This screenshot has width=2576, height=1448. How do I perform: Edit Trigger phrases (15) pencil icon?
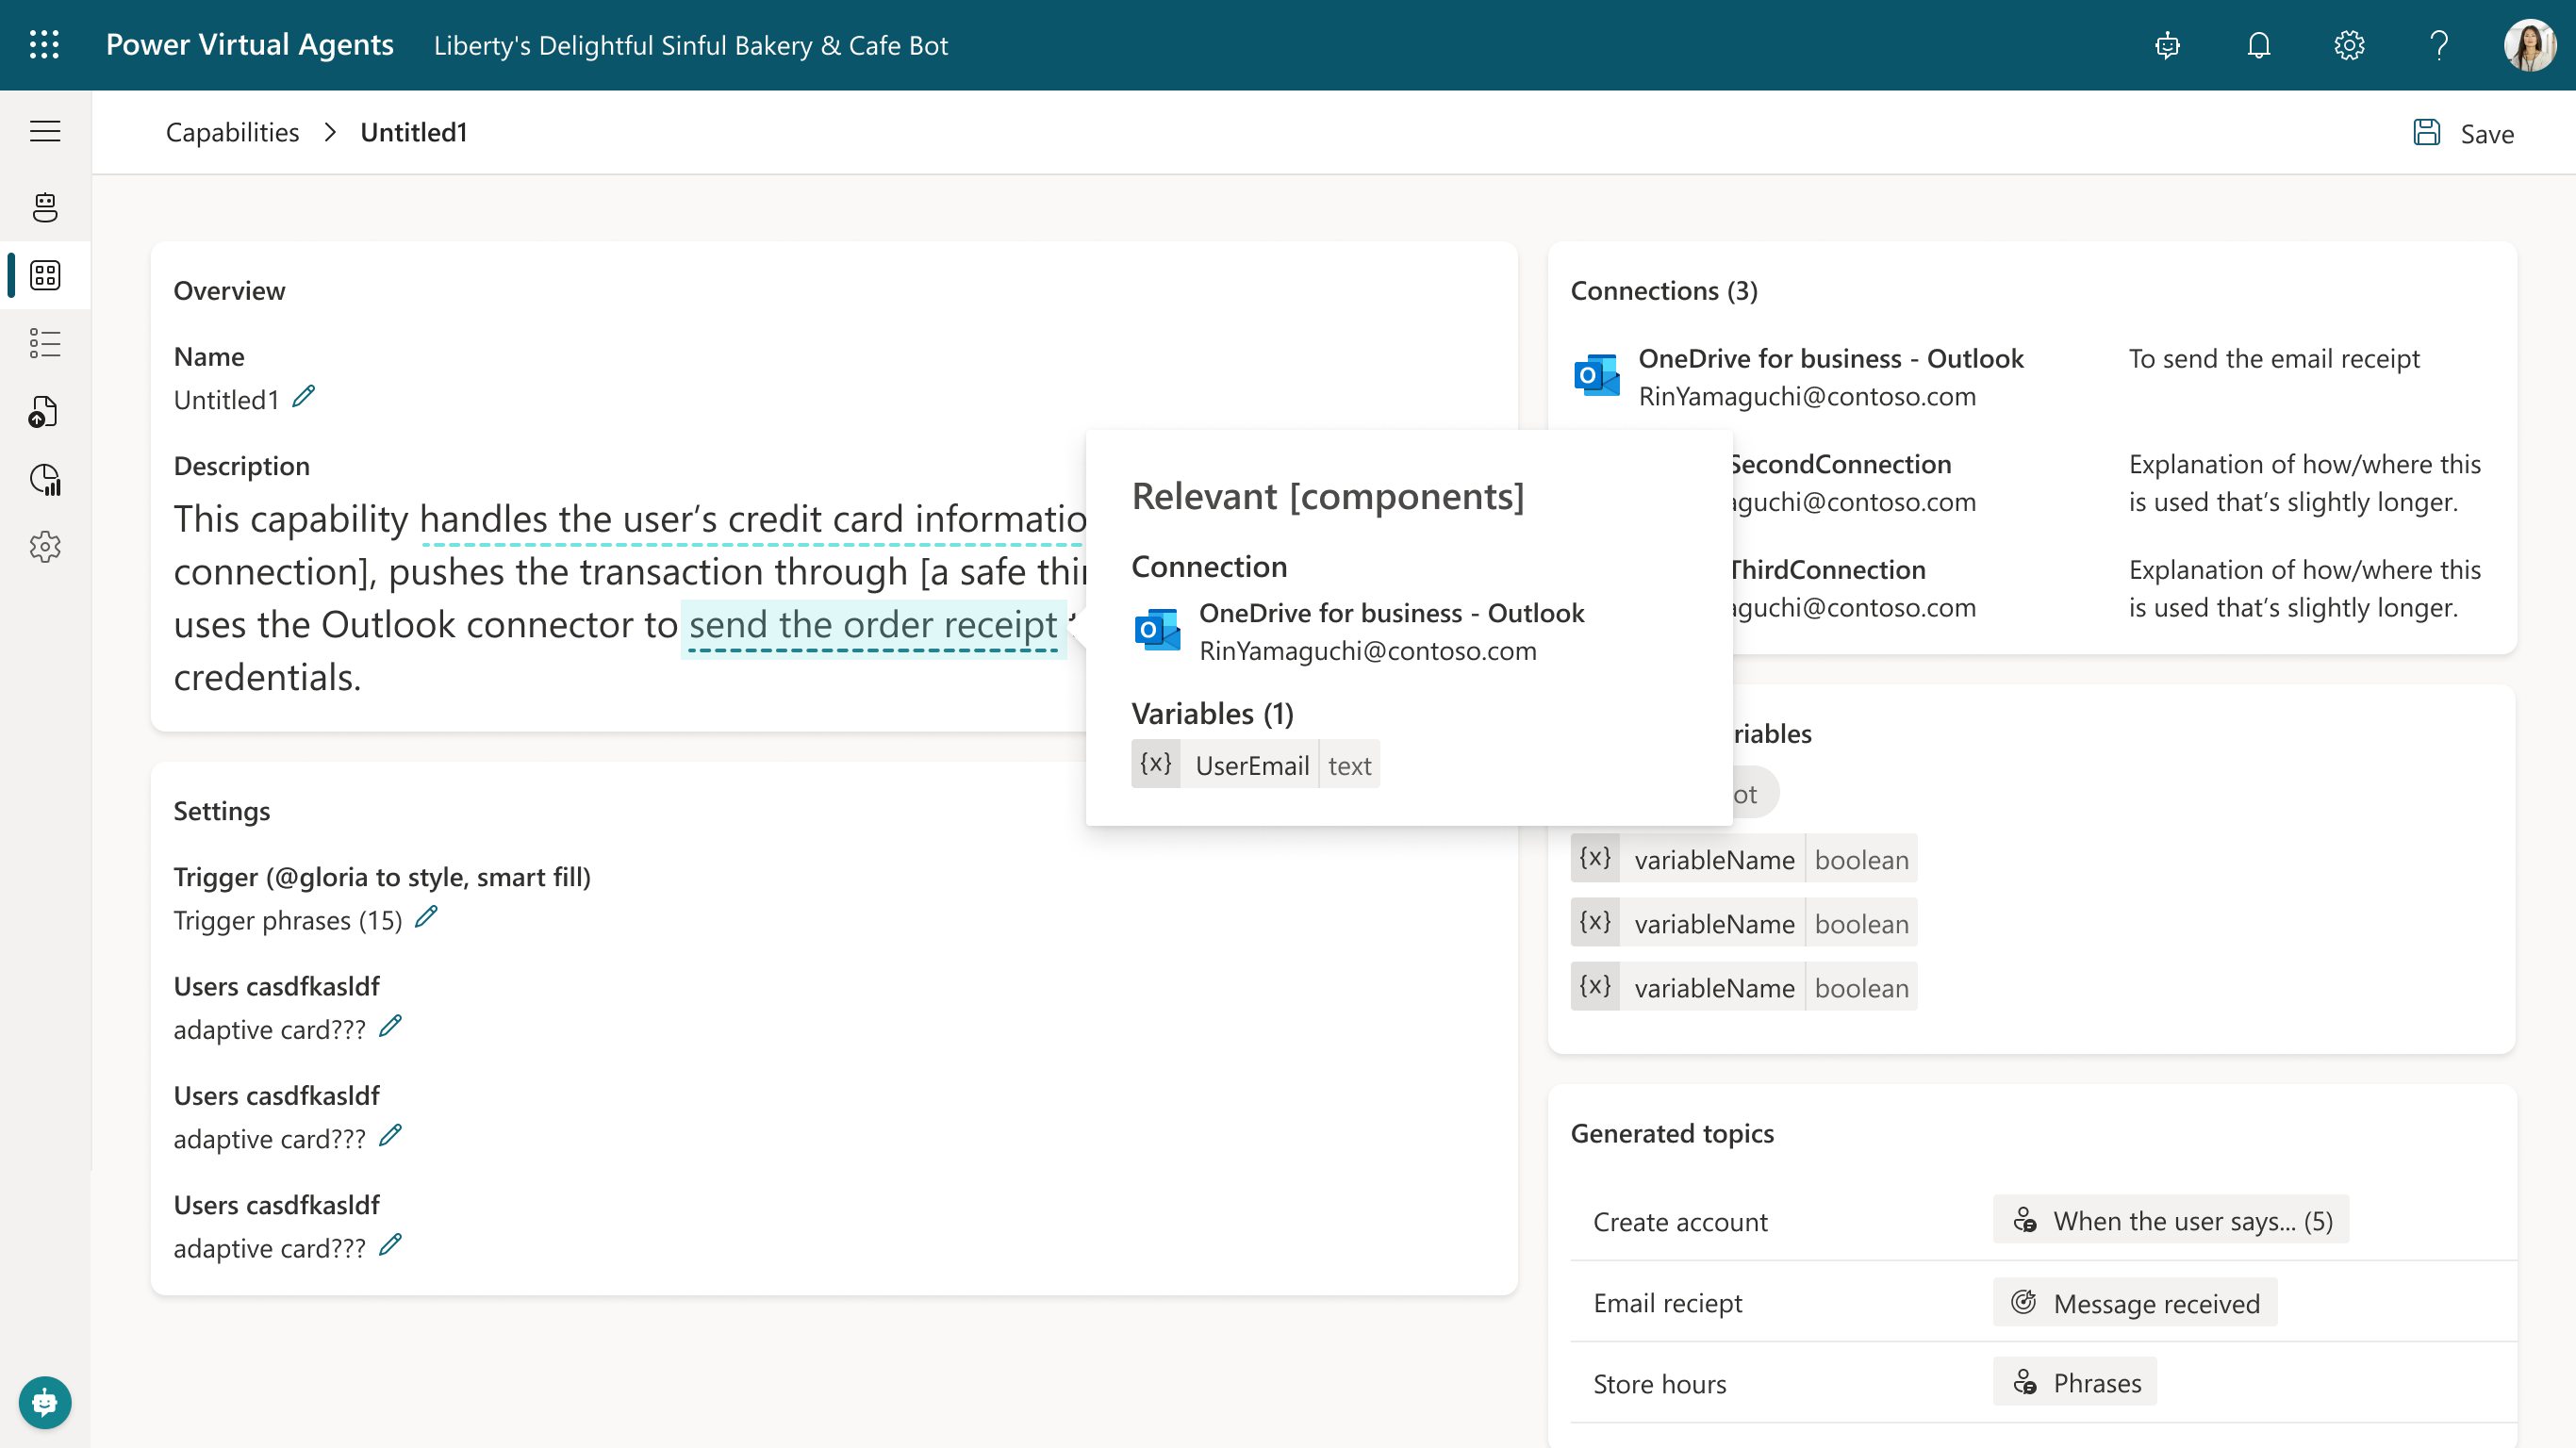[426, 917]
